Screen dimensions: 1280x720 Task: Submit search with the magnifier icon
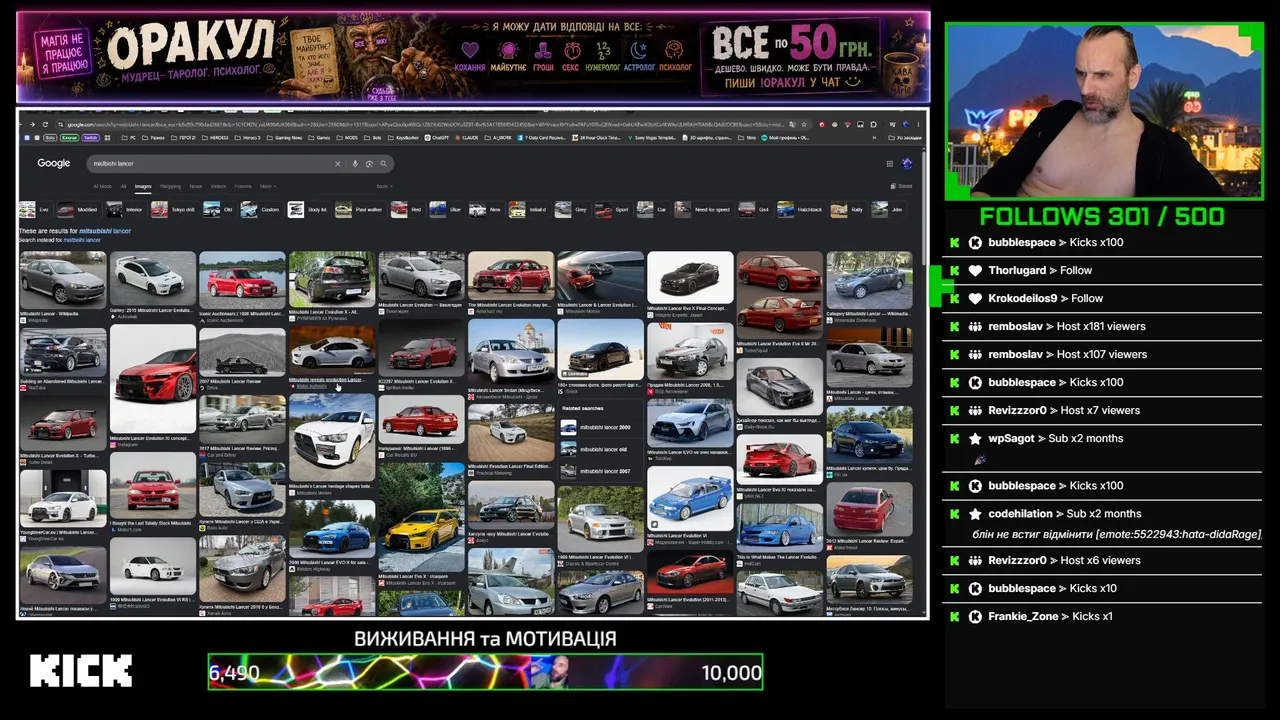coord(383,164)
